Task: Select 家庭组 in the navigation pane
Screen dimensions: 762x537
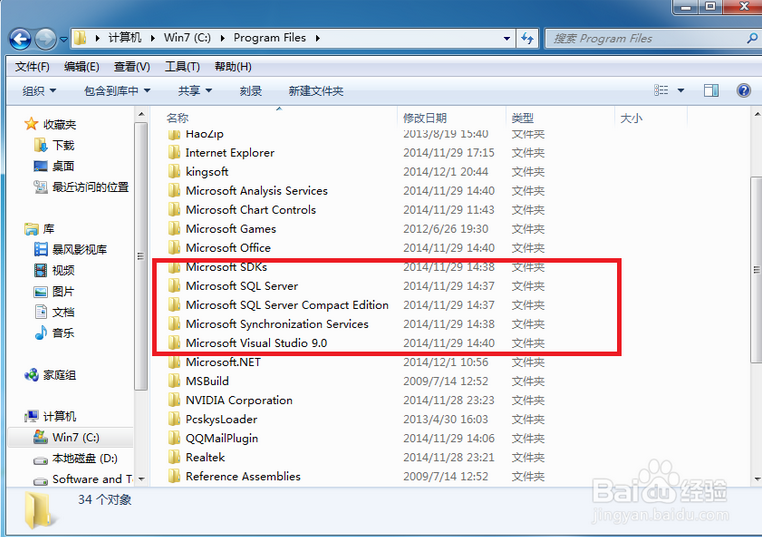Action: pyautogui.click(x=59, y=375)
